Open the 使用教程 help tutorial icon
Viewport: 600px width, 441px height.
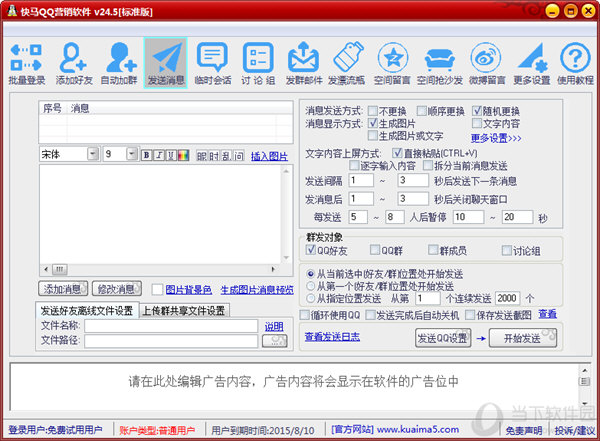575,64
